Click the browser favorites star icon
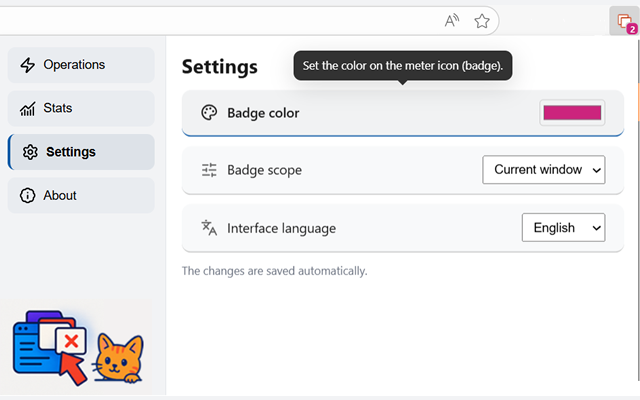Viewport: 640px width, 400px height. pyautogui.click(x=482, y=21)
